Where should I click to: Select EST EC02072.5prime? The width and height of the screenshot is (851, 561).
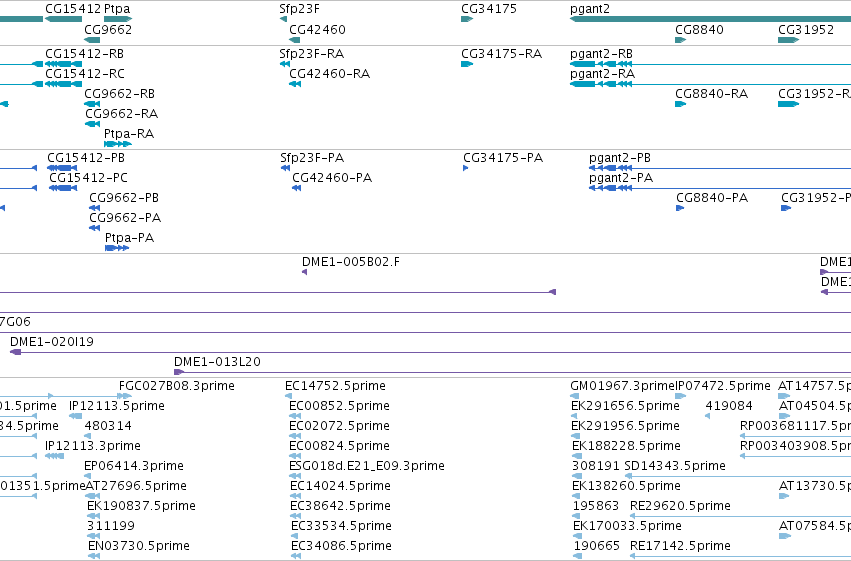click(295, 436)
